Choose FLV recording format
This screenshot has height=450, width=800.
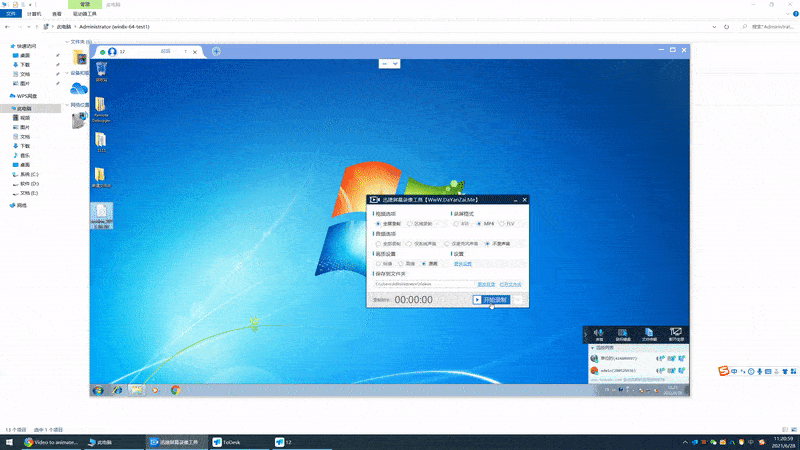[502, 224]
